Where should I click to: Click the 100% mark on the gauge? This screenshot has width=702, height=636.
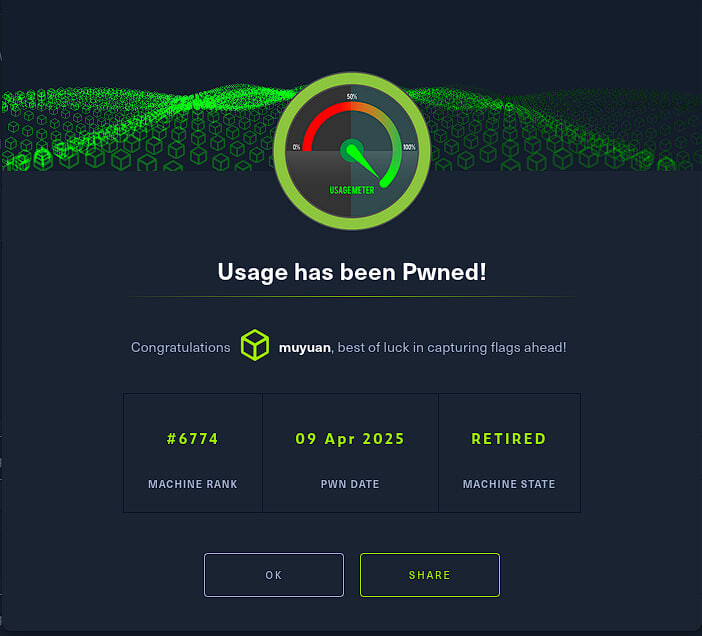click(x=409, y=147)
